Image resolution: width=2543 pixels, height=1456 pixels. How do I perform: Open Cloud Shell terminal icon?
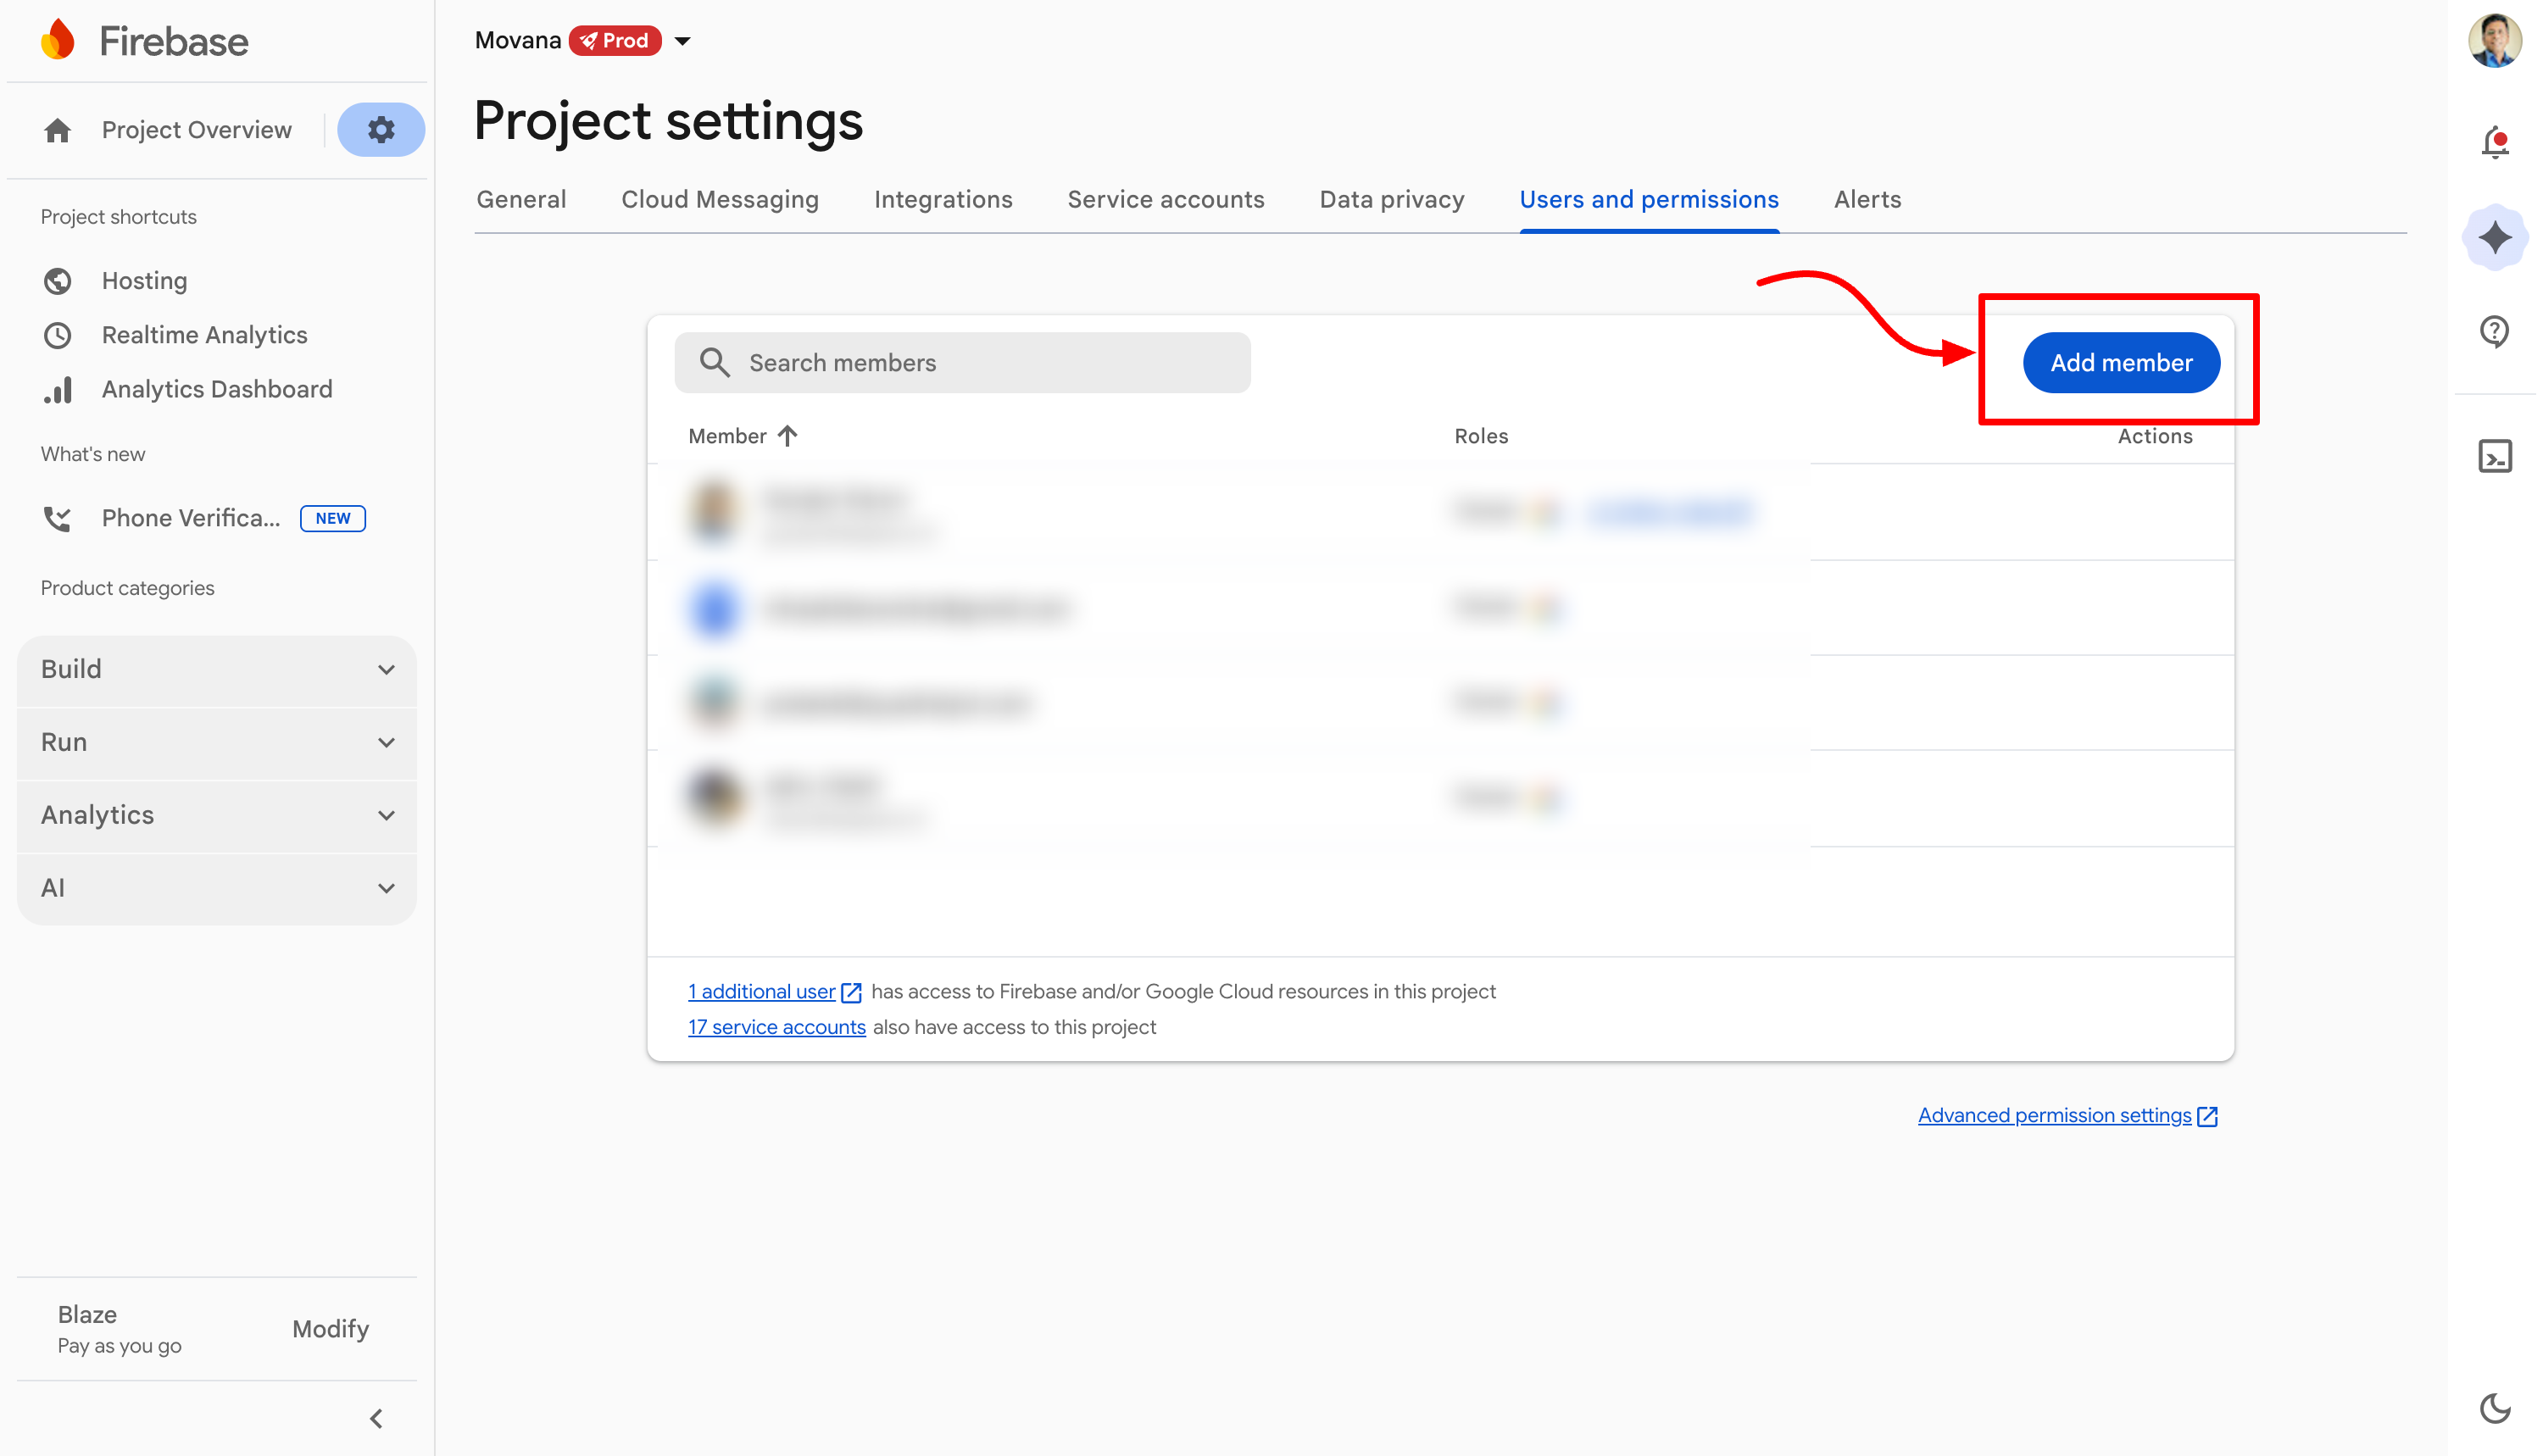coord(2494,456)
